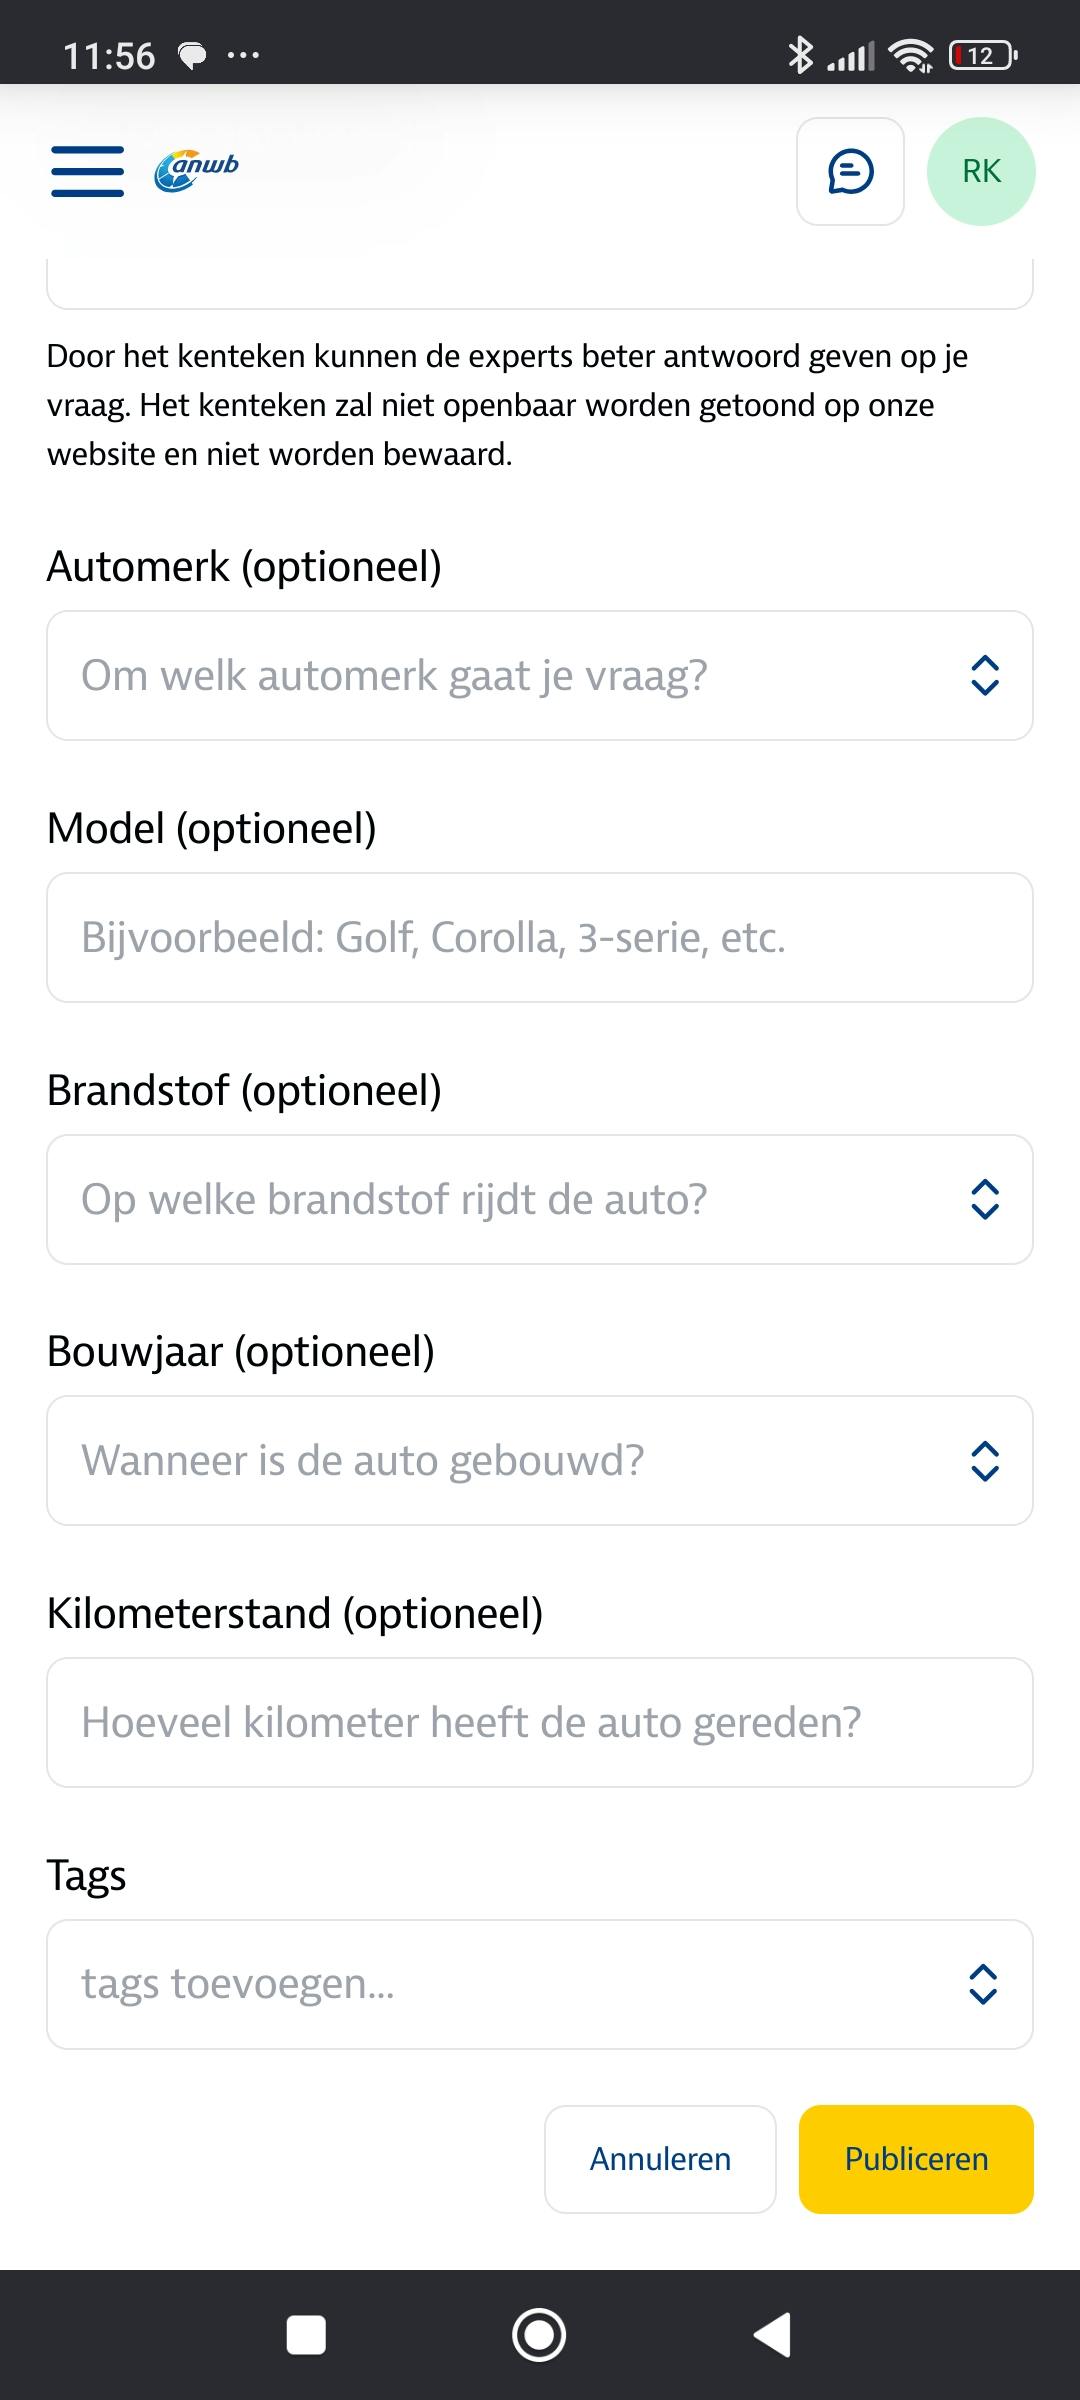The height and width of the screenshot is (2400, 1080).
Task: Open the hamburger navigation menu
Action: click(x=88, y=171)
